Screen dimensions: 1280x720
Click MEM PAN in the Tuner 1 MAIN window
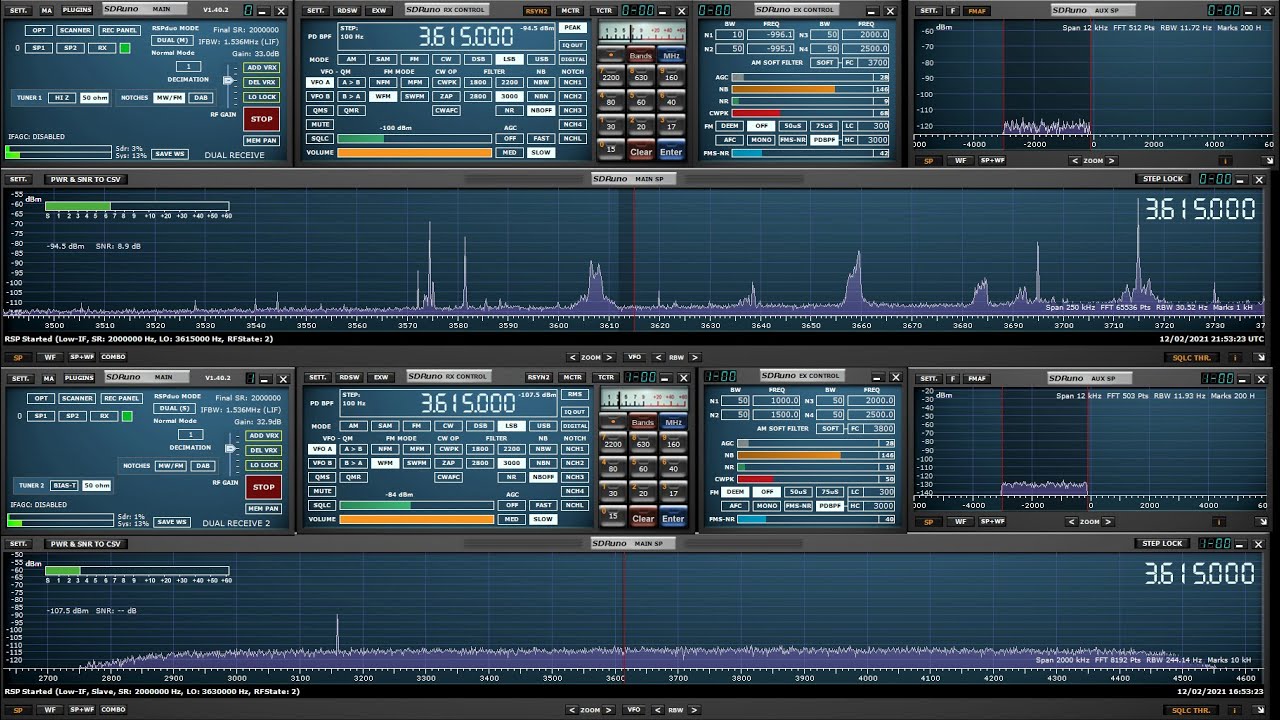coord(261,141)
